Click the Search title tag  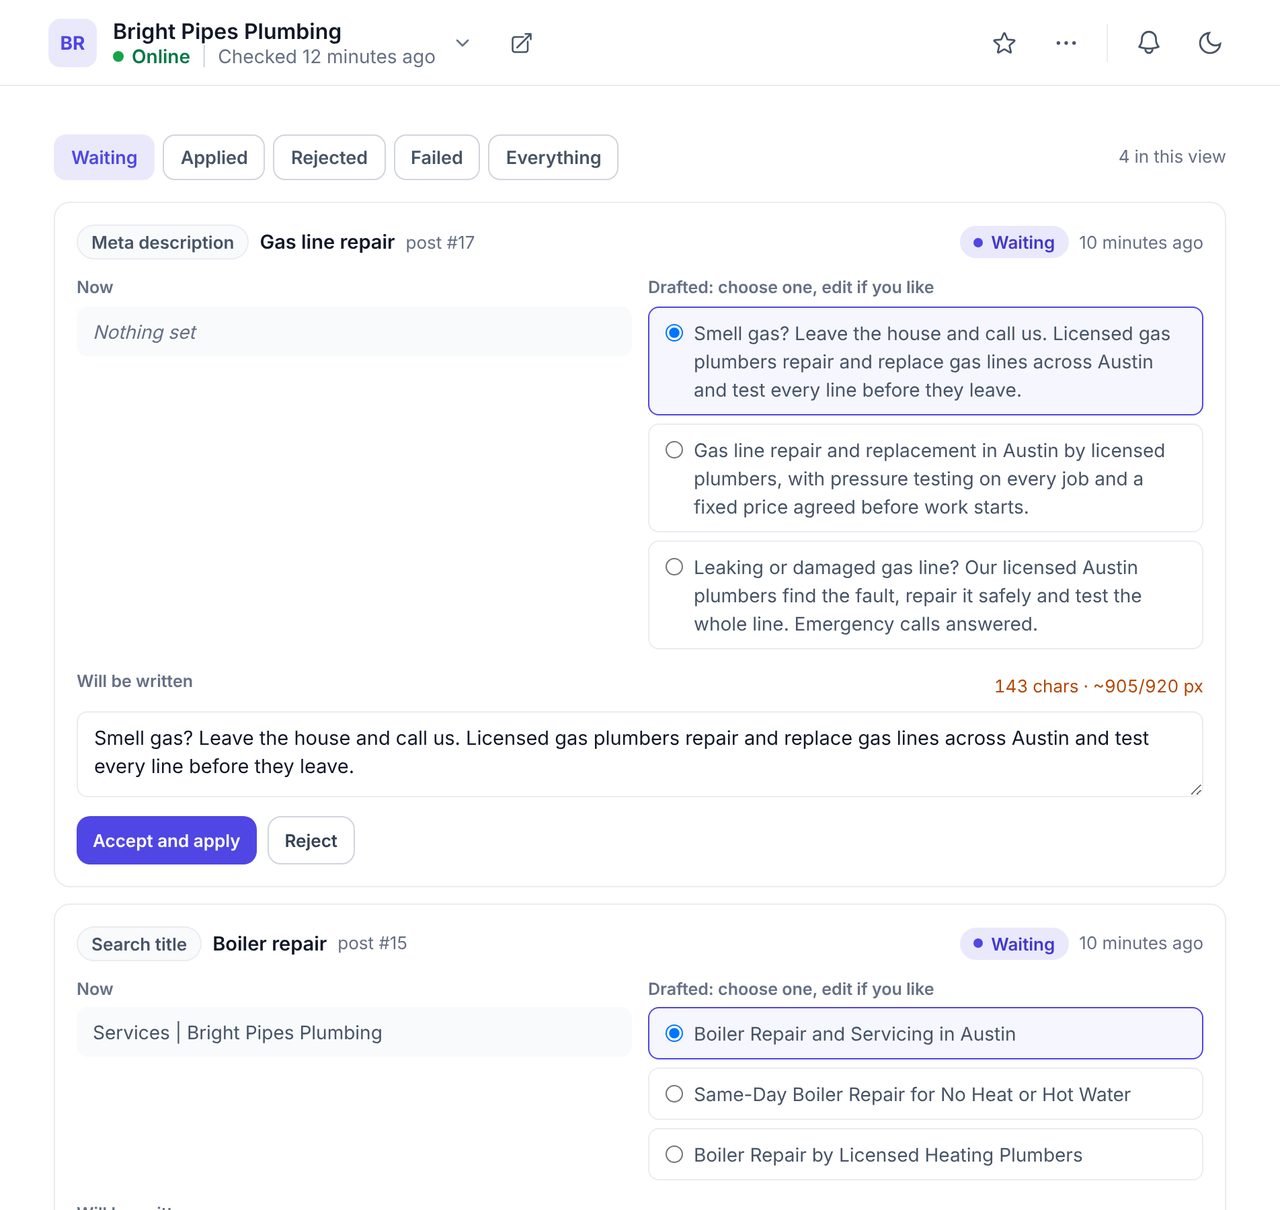click(x=139, y=944)
